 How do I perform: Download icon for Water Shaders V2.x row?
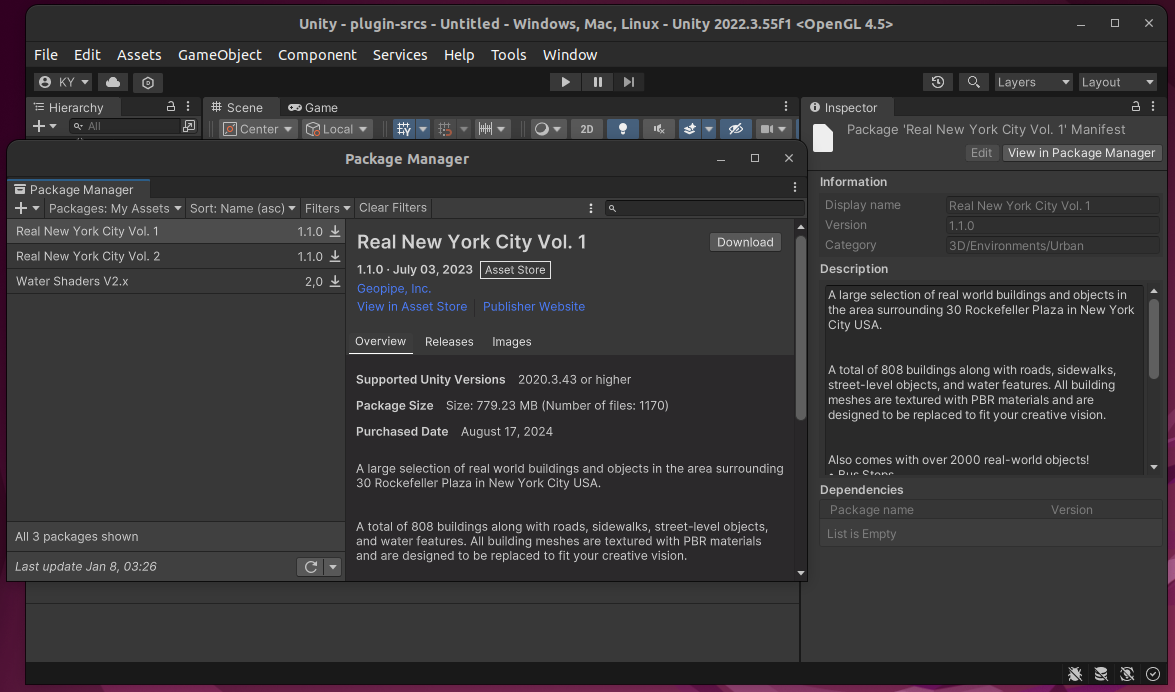pyautogui.click(x=335, y=281)
